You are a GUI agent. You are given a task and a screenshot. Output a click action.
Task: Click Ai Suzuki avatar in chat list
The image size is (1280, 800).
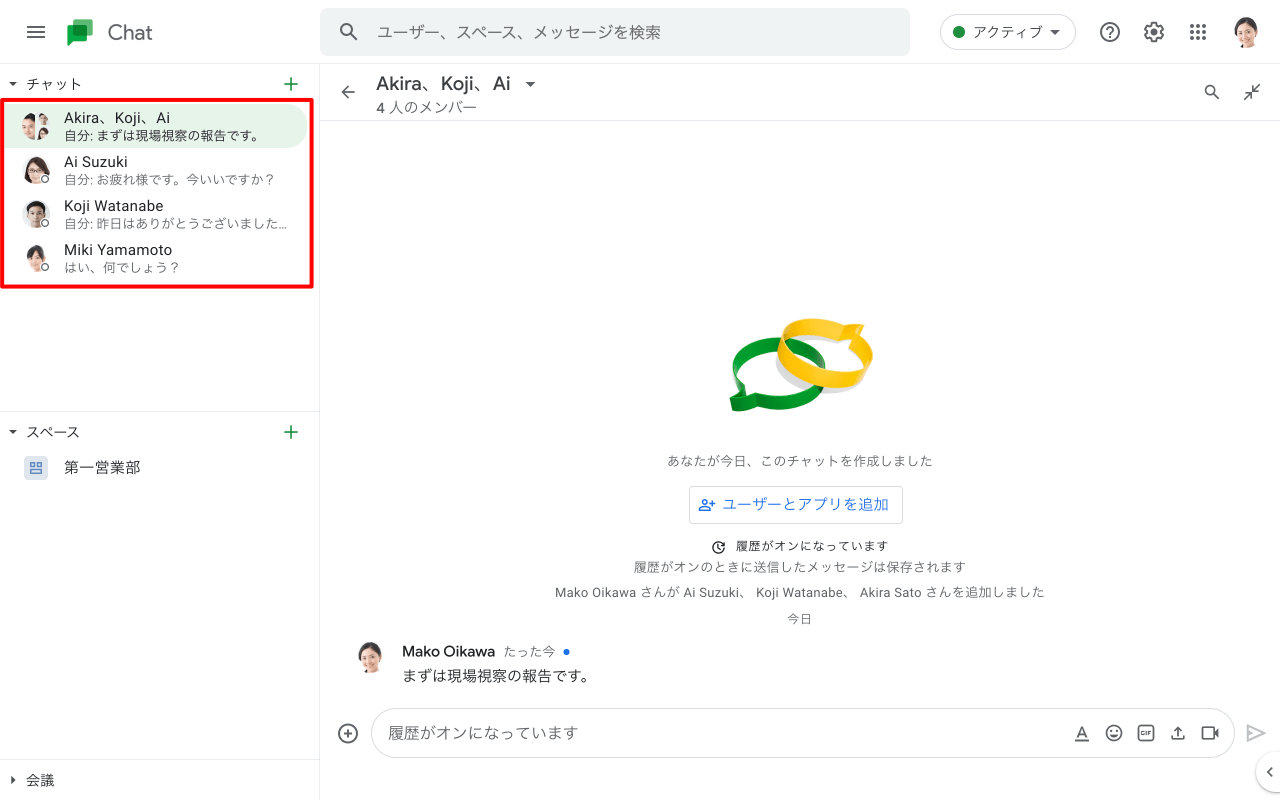(36, 170)
